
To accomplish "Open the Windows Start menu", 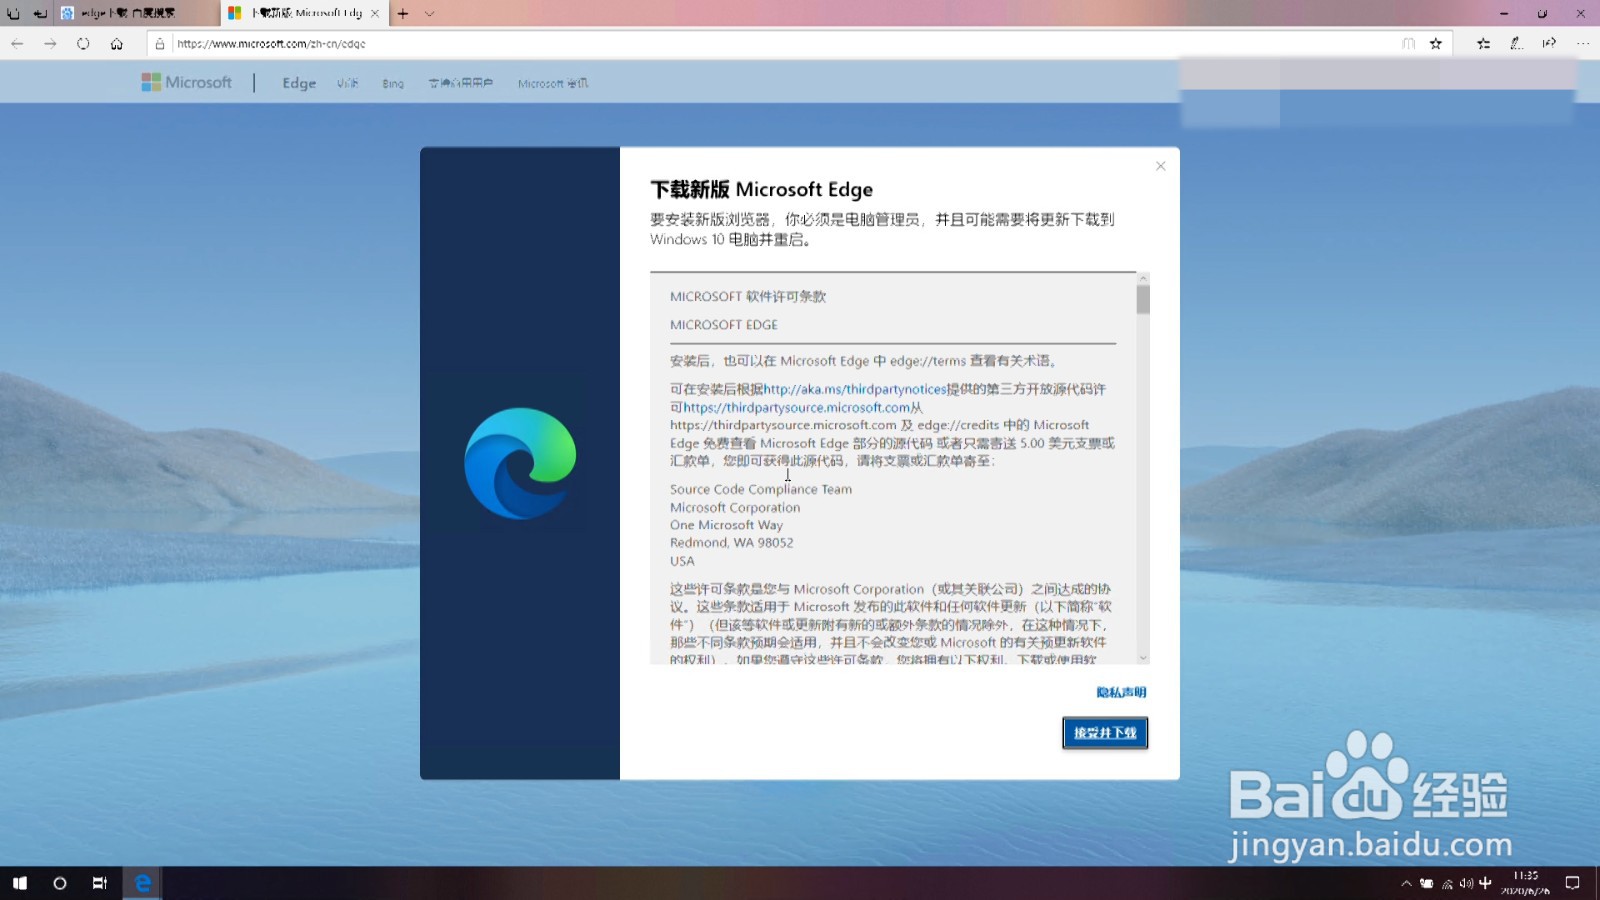I will click(x=20, y=883).
